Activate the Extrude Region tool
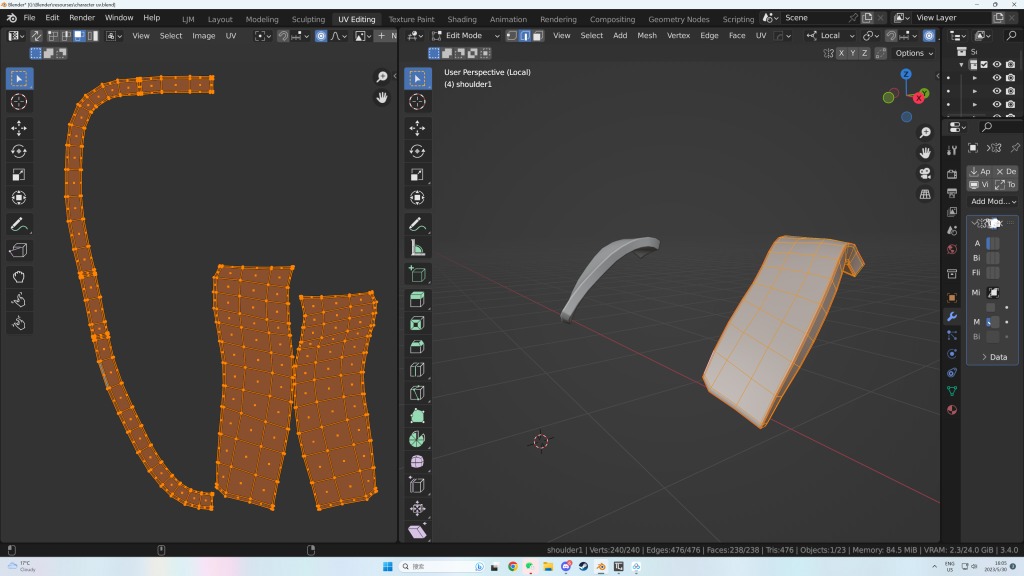Screen dimensions: 1024x576 pyautogui.click(x=417, y=300)
